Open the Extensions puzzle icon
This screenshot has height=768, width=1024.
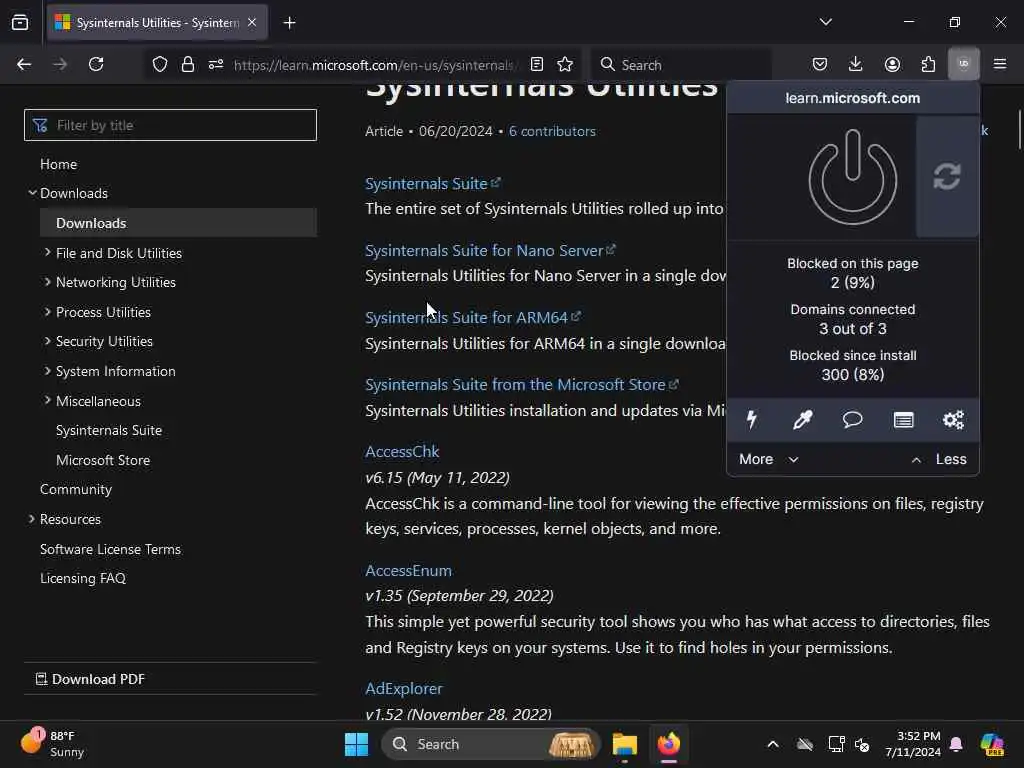coord(928,64)
